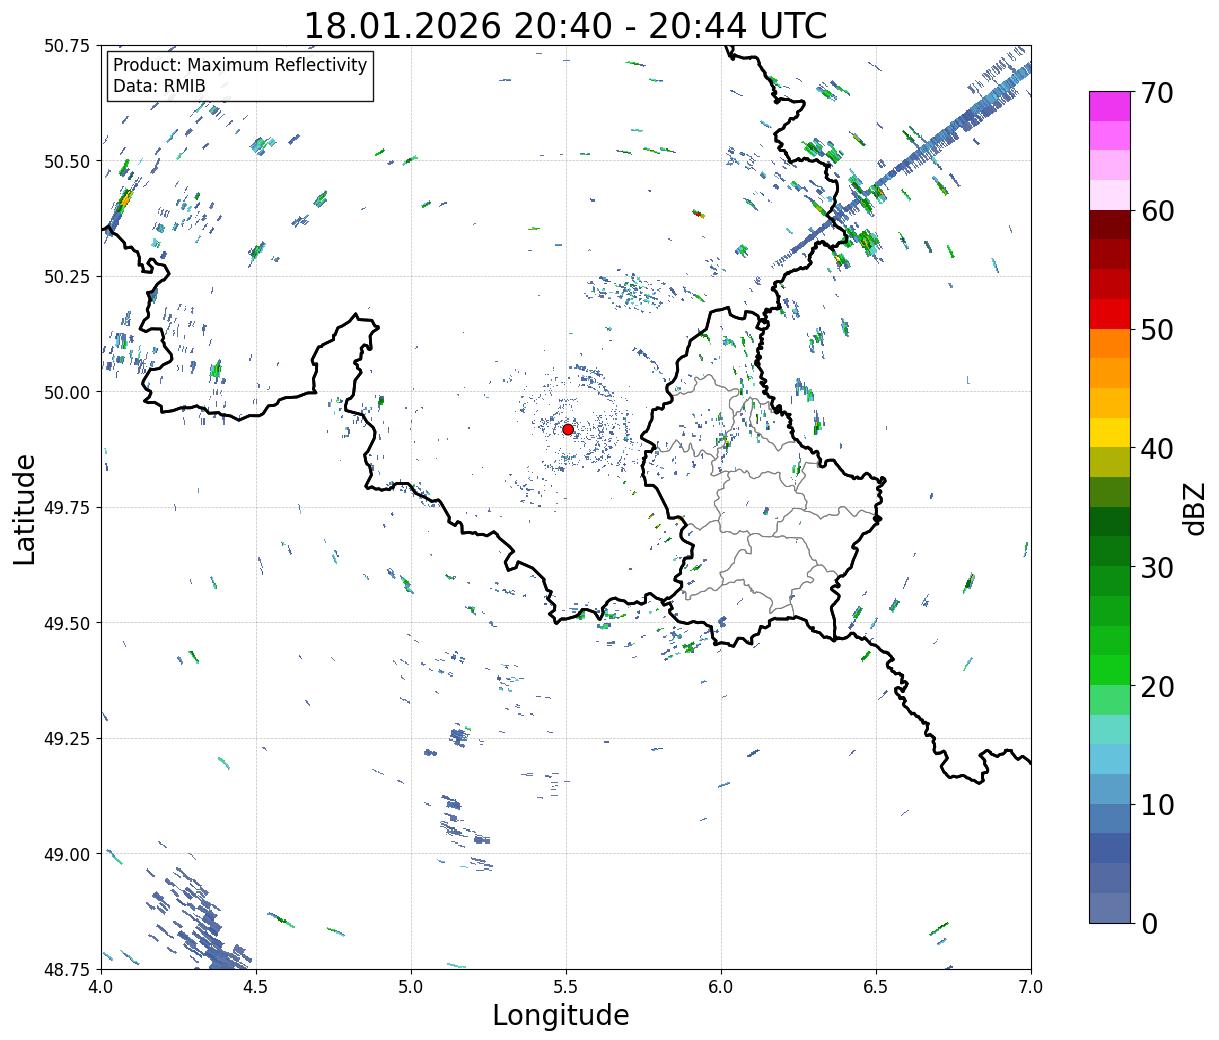Click the dark red colorbar segment just below 60
The image size is (1219, 1040).
[x=1109, y=224]
